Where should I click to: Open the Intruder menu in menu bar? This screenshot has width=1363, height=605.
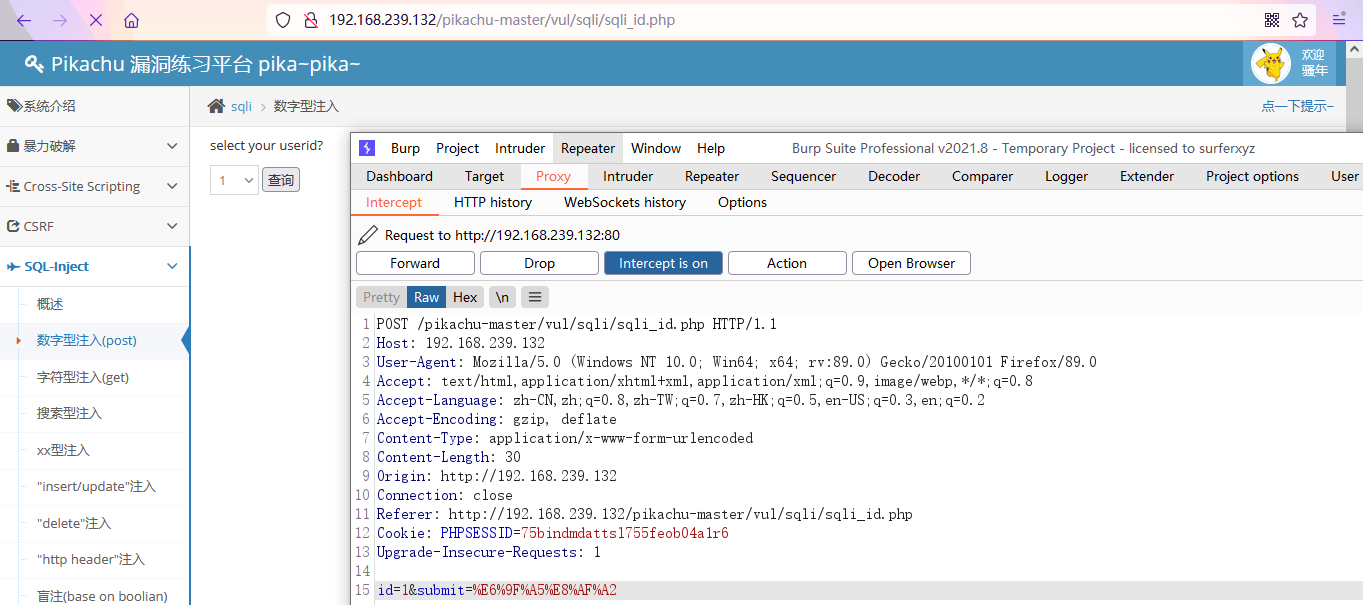[x=520, y=148]
